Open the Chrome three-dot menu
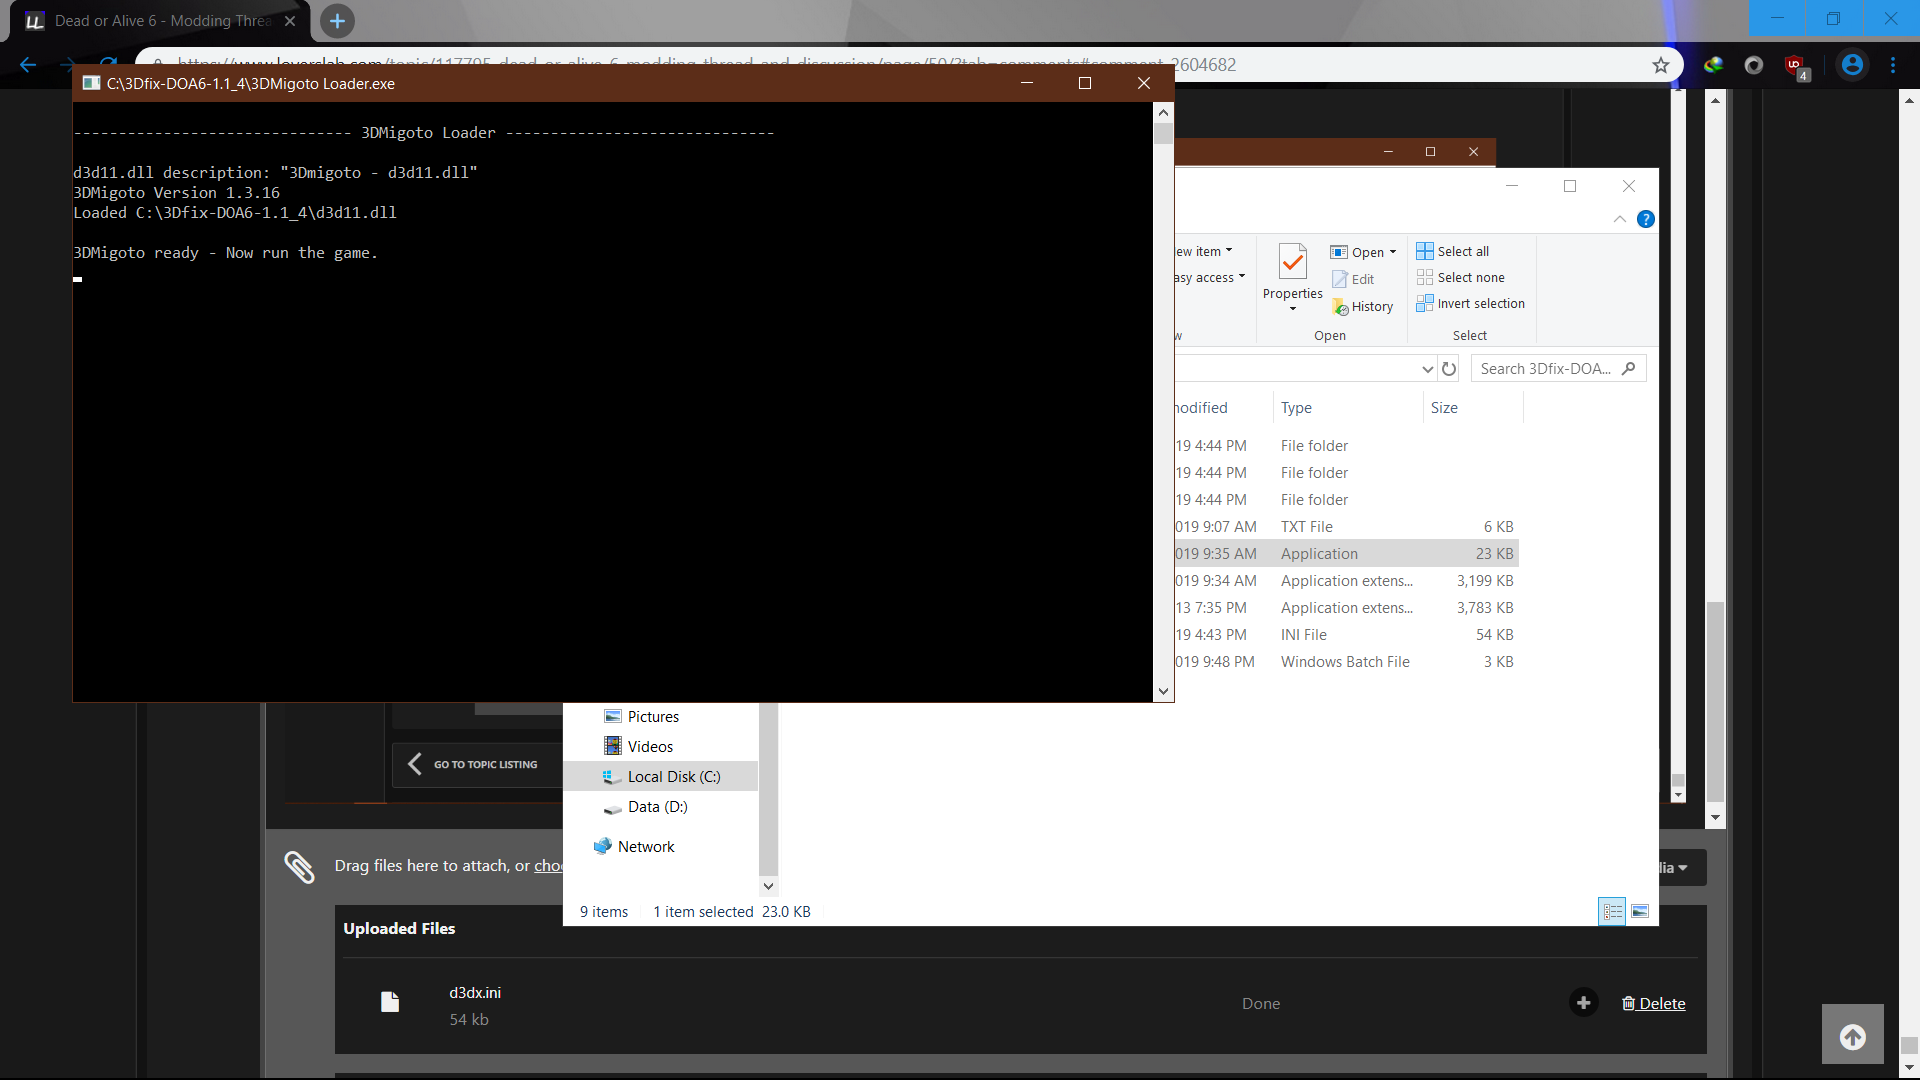This screenshot has height=1080, width=1920. point(1893,65)
